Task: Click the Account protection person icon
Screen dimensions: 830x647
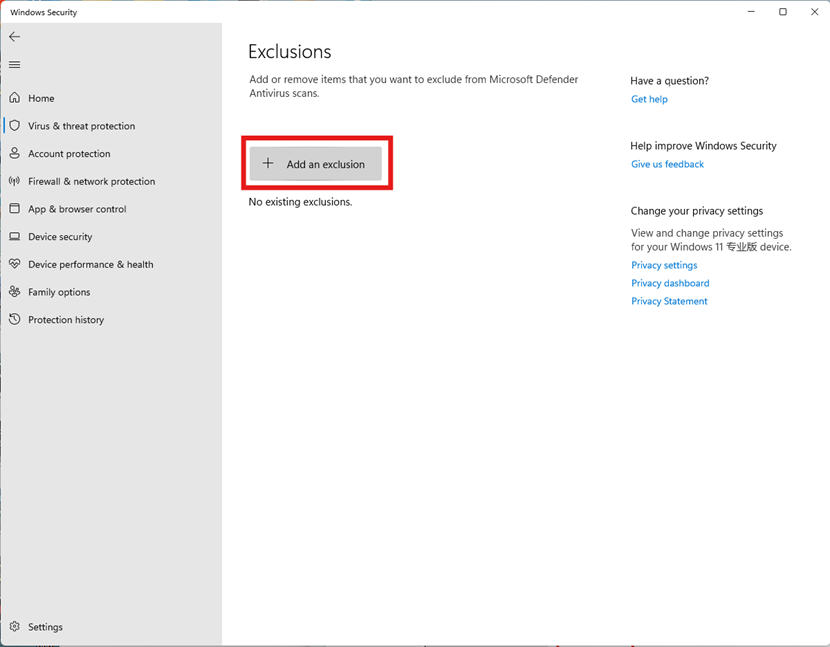Action: [15, 153]
